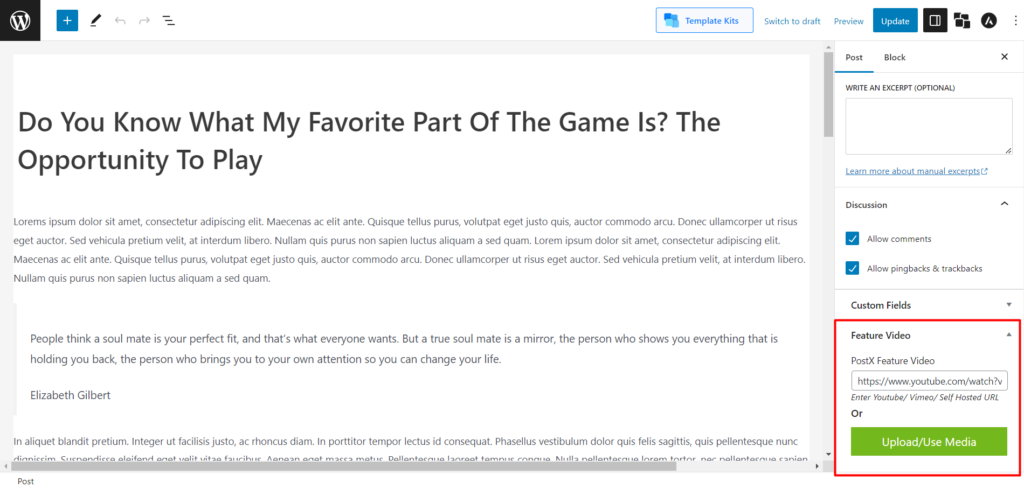
Task: Open the PostX blocks icon
Action: [961, 21]
